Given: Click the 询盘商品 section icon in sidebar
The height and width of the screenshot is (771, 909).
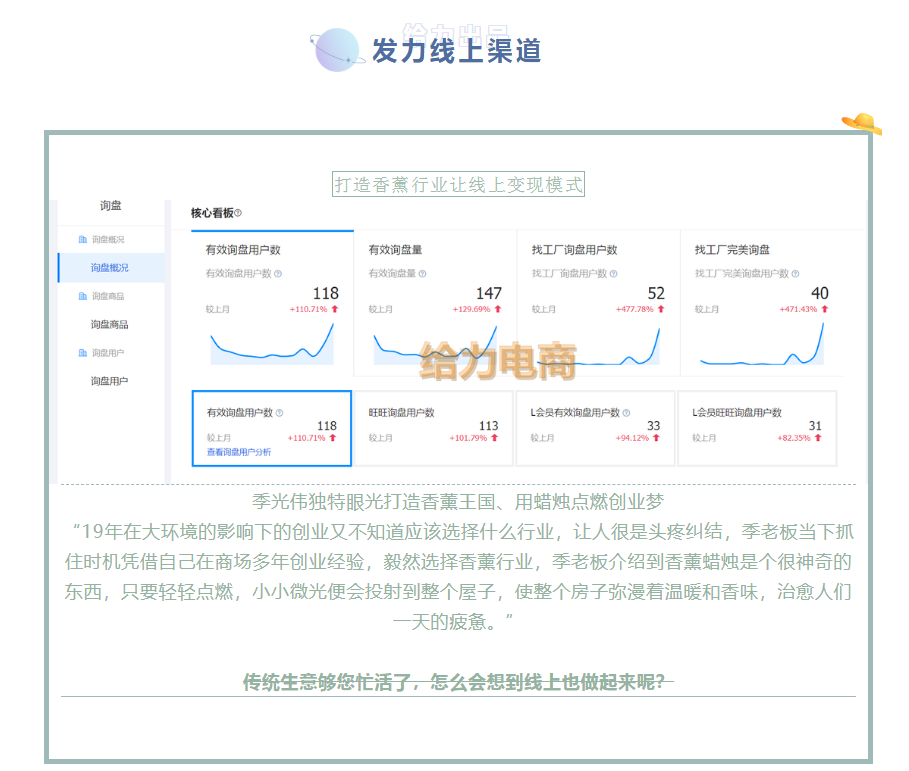Looking at the screenshot, I should tap(83, 296).
